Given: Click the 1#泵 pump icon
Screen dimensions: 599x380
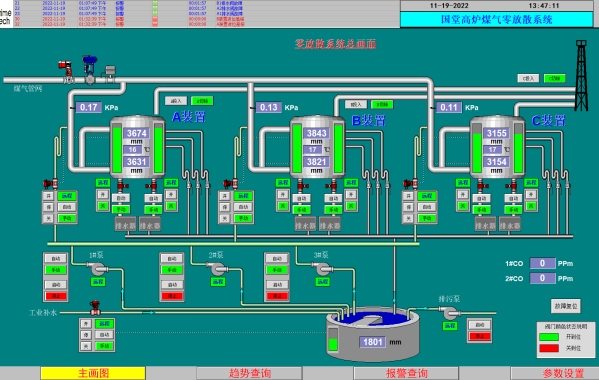Looking at the screenshot, I should click(x=99, y=269).
